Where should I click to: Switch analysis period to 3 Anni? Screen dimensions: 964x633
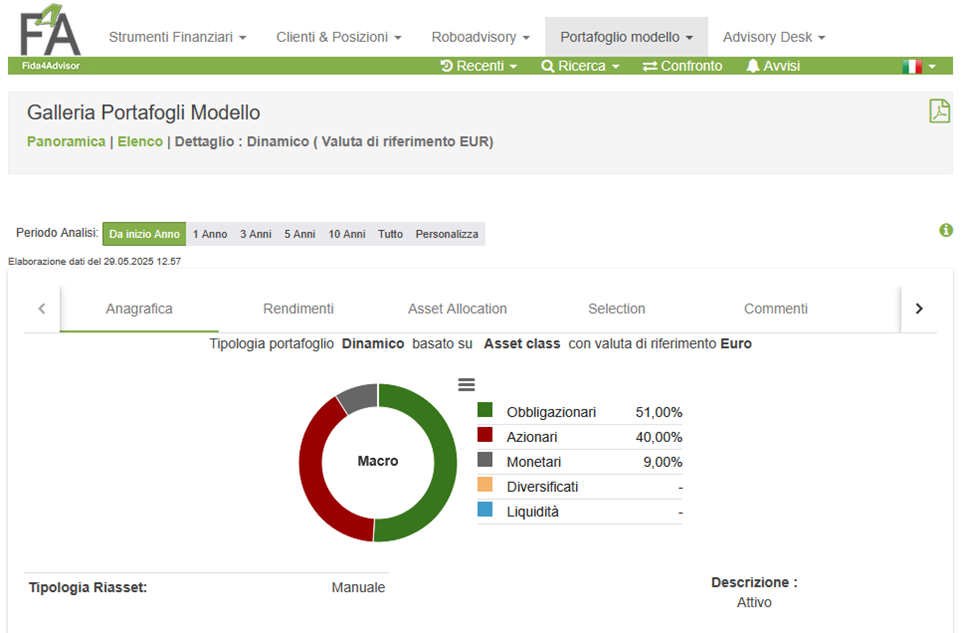(256, 234)
